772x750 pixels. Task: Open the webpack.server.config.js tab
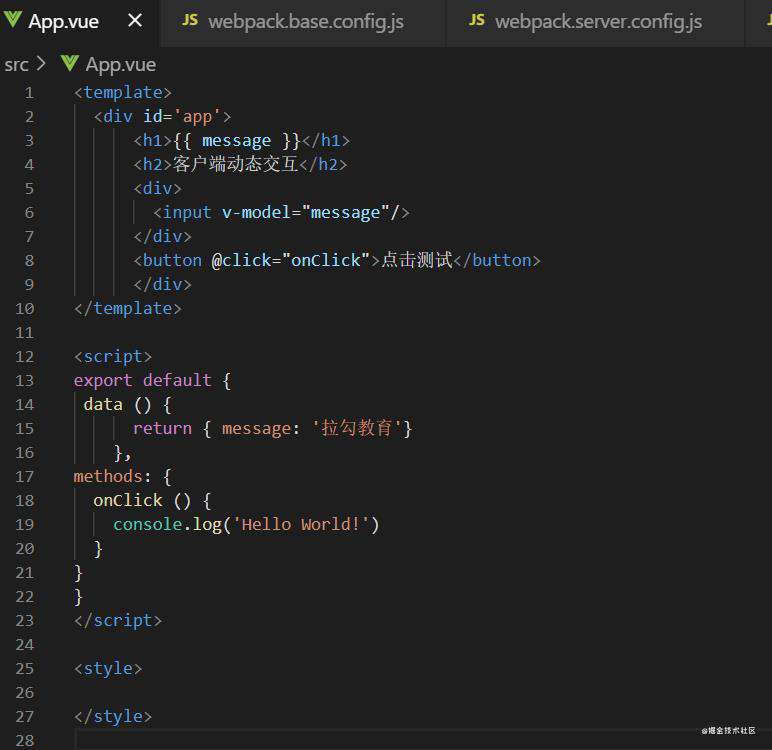pyautogui.click(x=595, y=22)
